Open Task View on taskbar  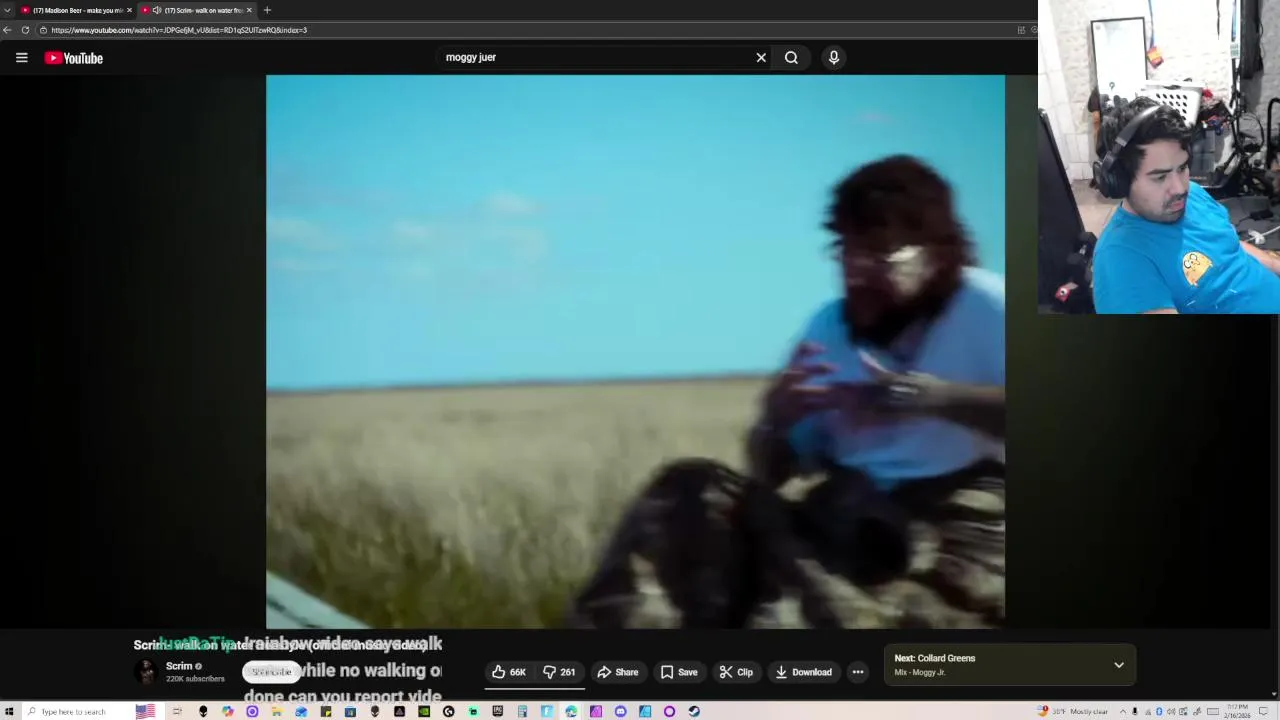coord(177,711)
